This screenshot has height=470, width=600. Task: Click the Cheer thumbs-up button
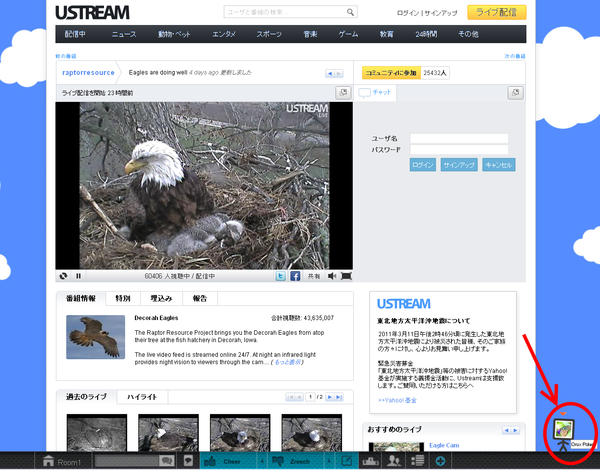[228, 461]
